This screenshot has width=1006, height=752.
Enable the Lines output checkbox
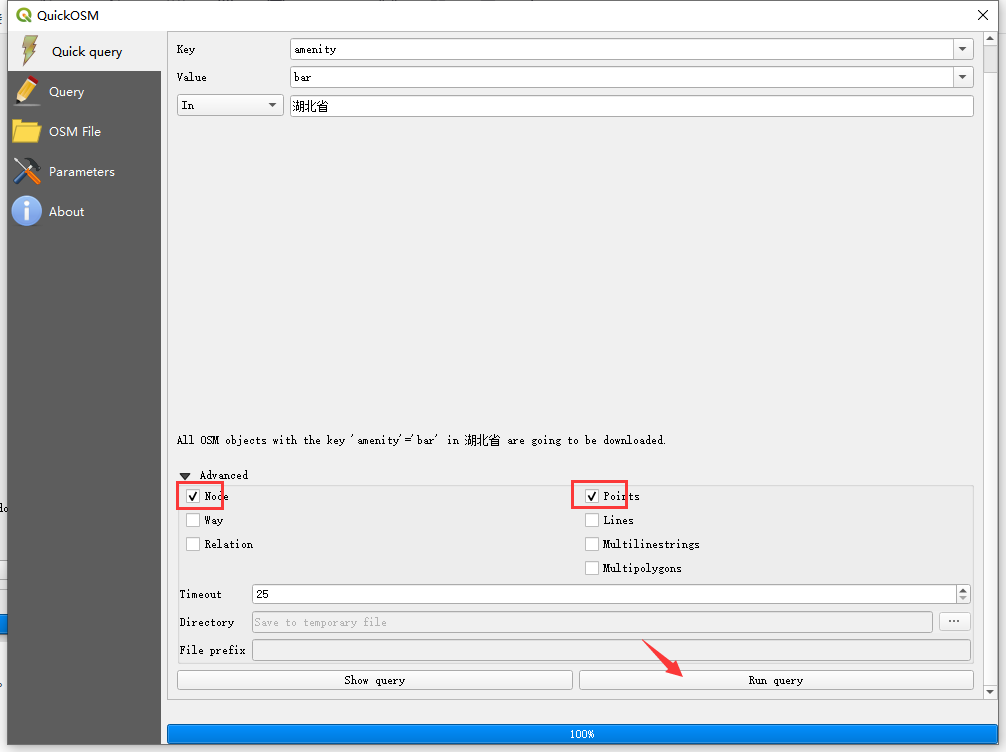point(592,520)
